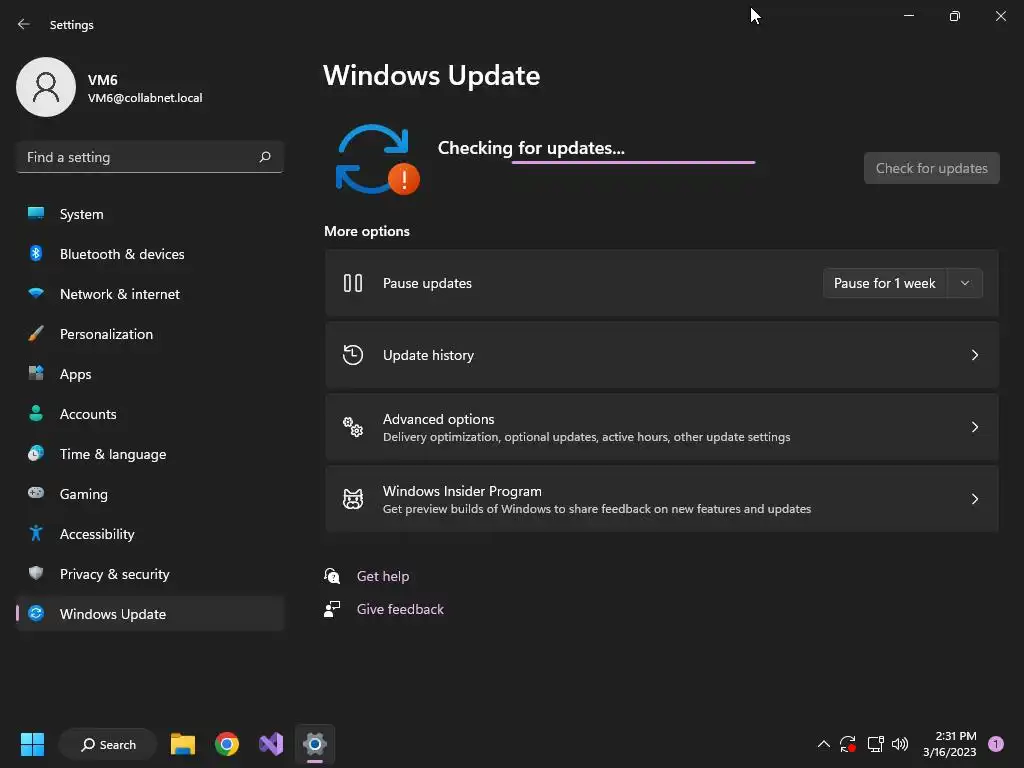The height and width of the screenshot is (768, 1024).
Task: Click the VM6@collabnet.local account email
Action: tap(145, 98)
